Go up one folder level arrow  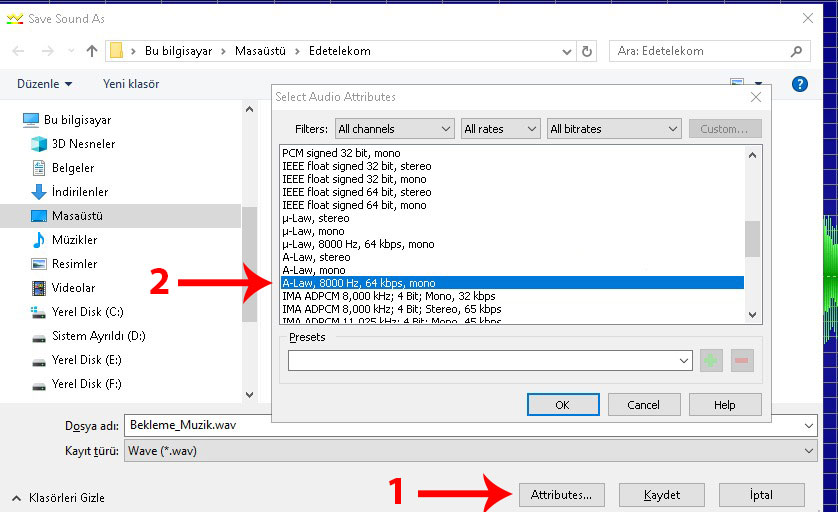(92, 51)
